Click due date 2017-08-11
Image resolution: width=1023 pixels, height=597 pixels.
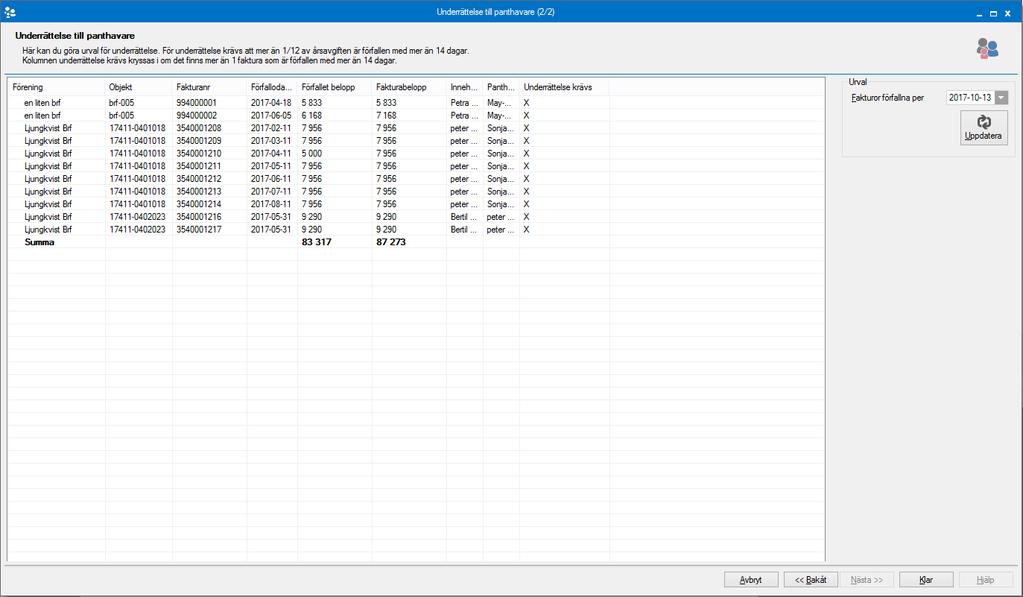(x=271, y=204)
